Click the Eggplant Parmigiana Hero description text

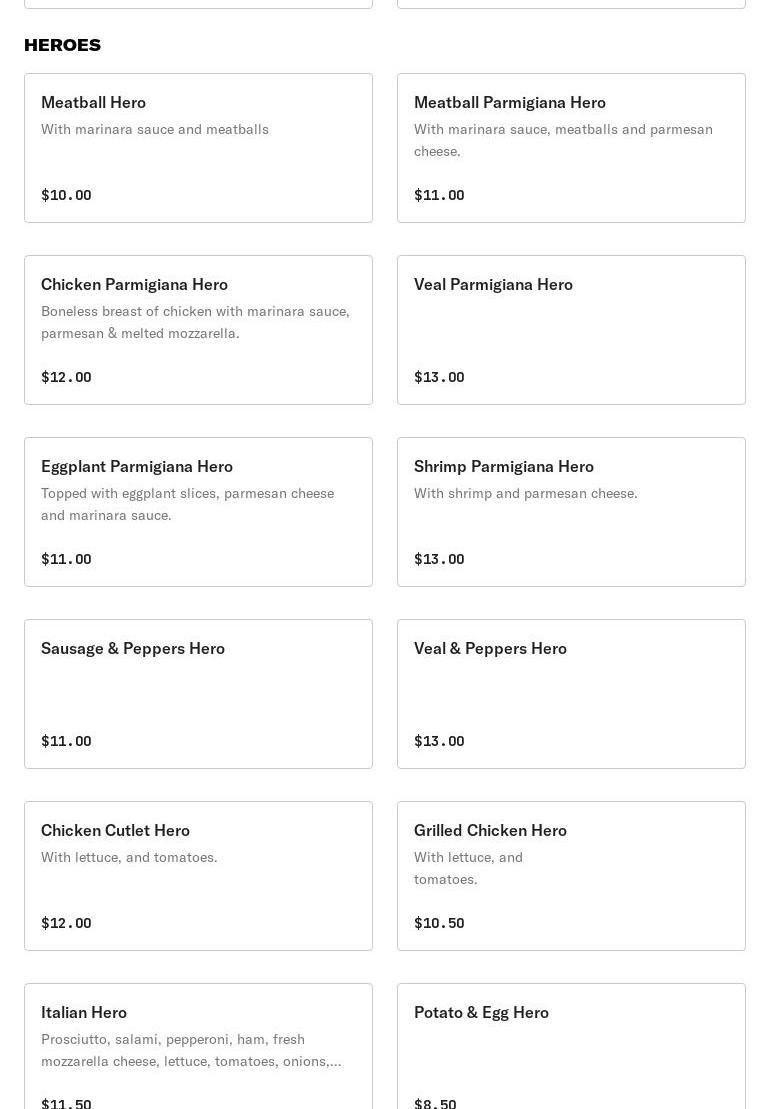pyautogui.click(x=187, y=504)
